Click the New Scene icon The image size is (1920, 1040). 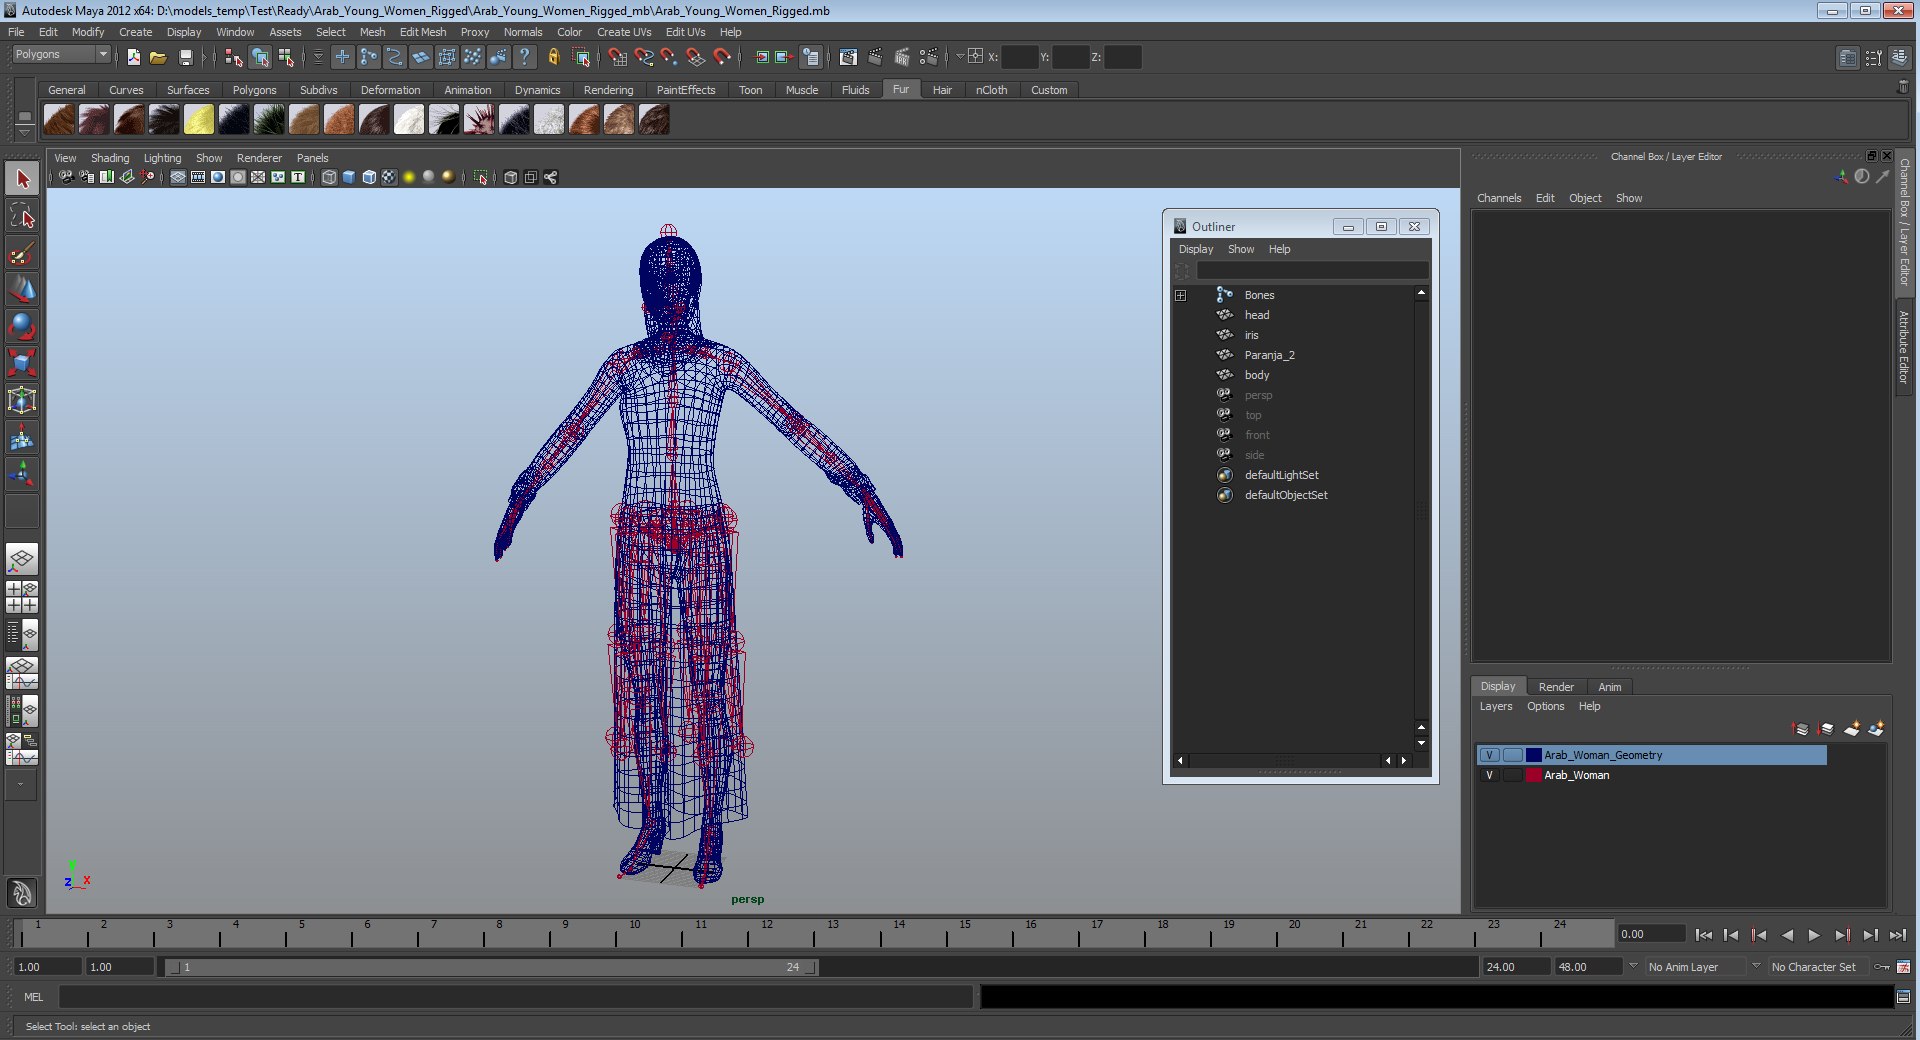pyautogui.click(x=133, y=57)
